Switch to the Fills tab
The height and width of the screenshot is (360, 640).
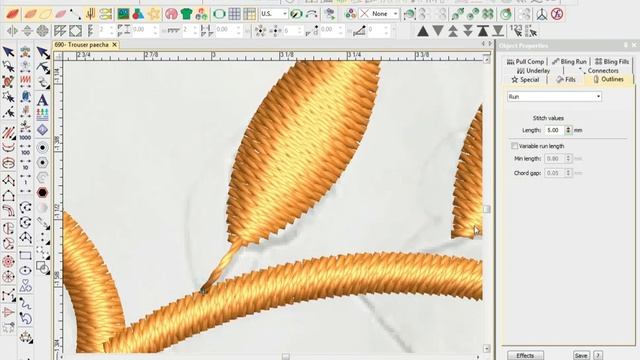566,80
